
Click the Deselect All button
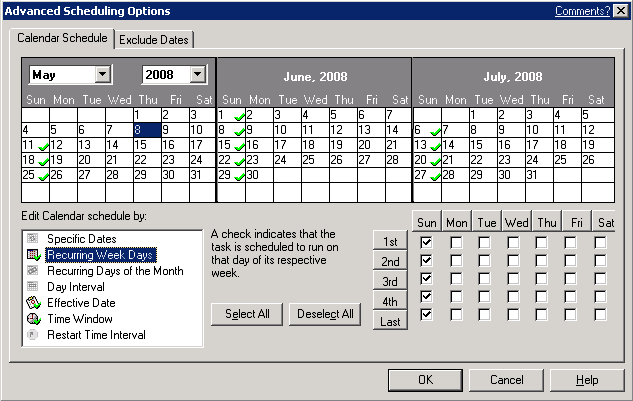(x=325, y=314)
